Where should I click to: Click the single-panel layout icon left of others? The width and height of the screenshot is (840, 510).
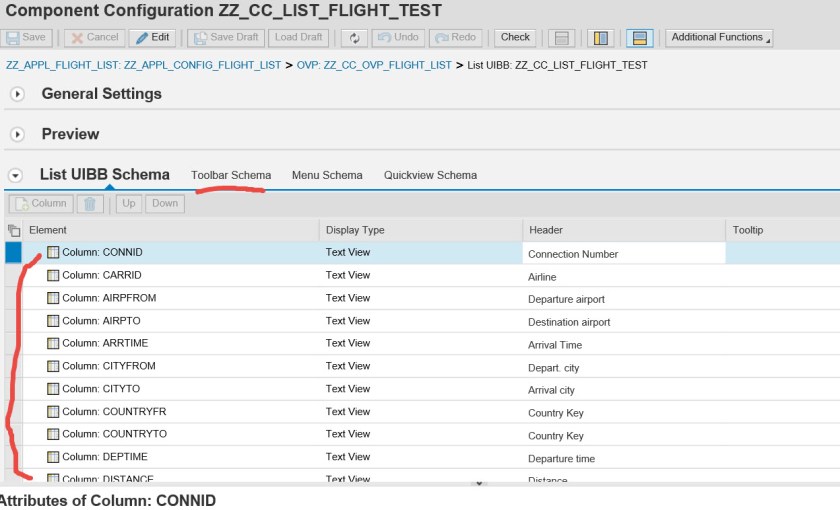pos(562,38)
